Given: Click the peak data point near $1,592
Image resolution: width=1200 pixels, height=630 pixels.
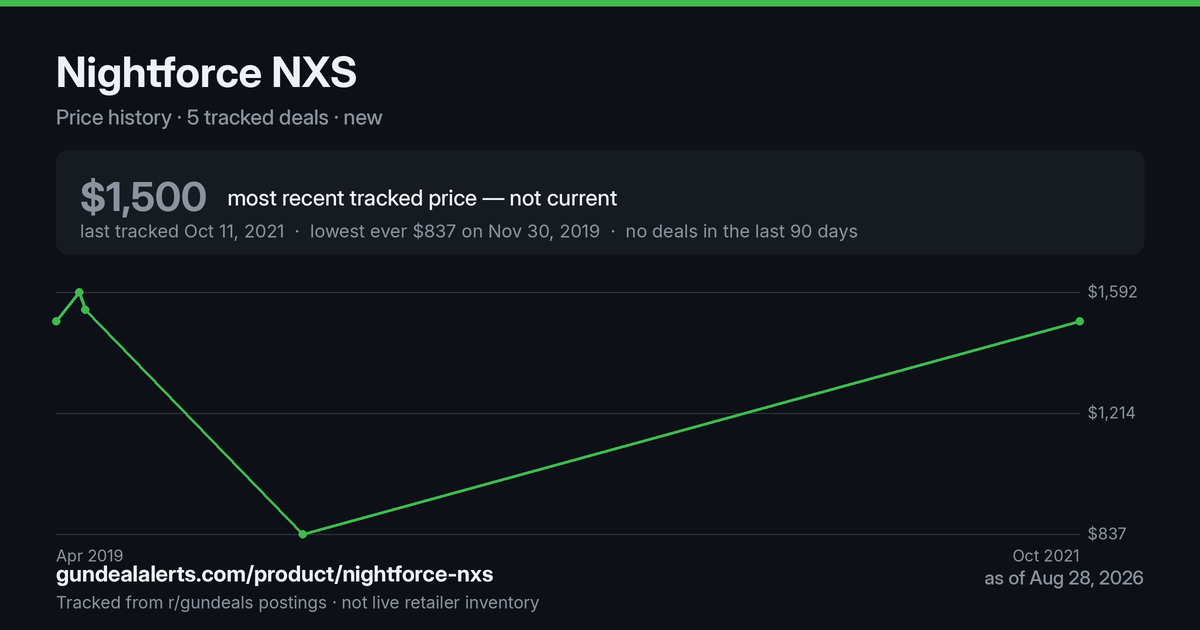Looking at the screenshot, I should pyautogui.click(x=79, y=292).
